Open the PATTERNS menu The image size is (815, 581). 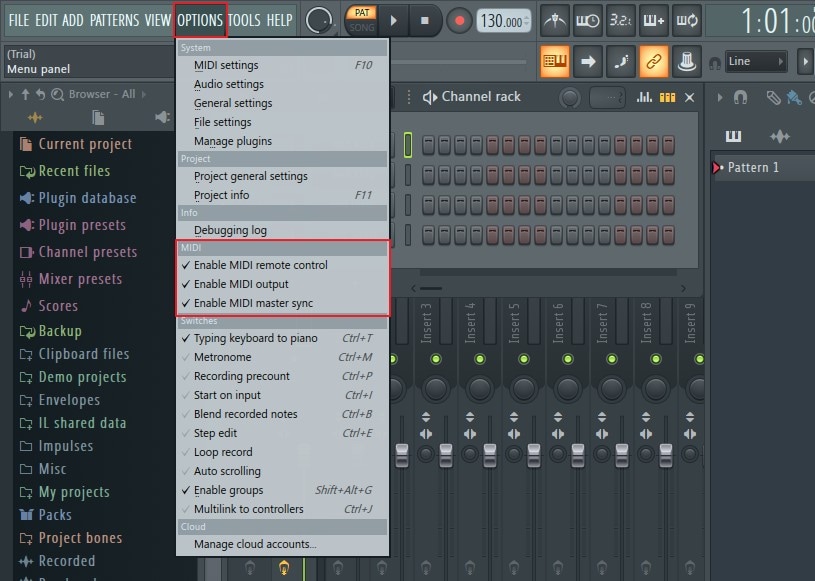pyautogui.click(x=114, y=20)
